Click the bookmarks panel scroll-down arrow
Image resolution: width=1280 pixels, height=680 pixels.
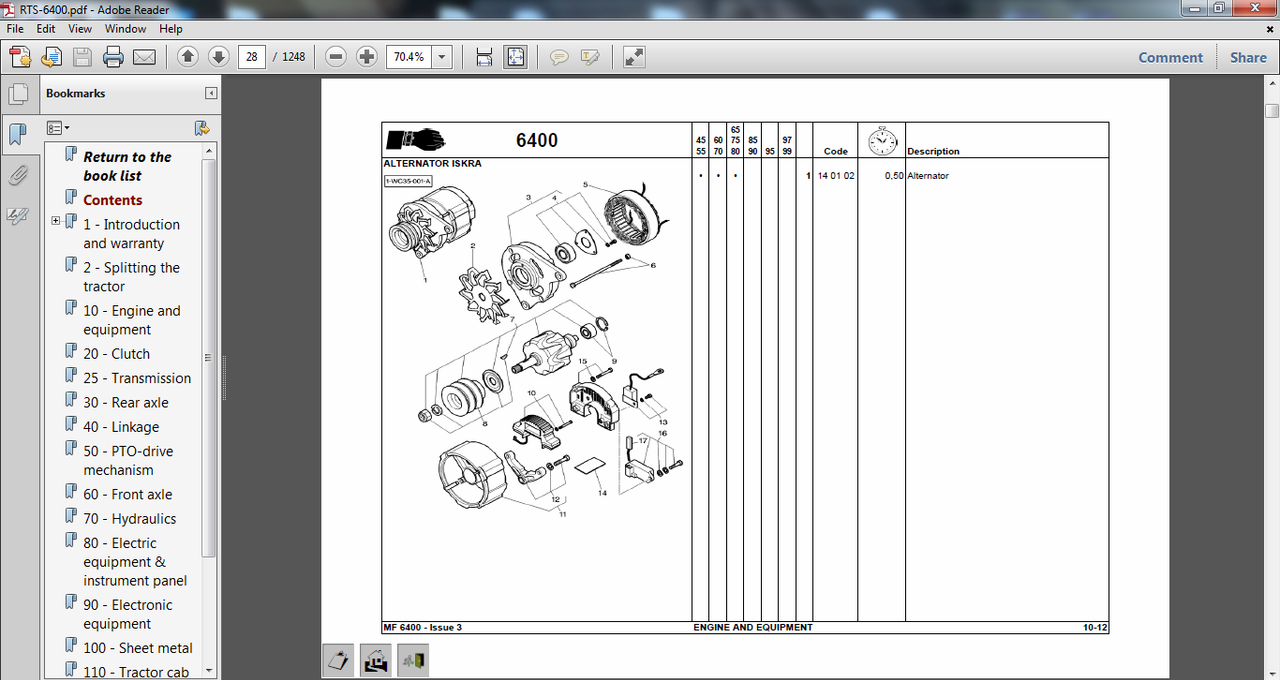[209, 671]
